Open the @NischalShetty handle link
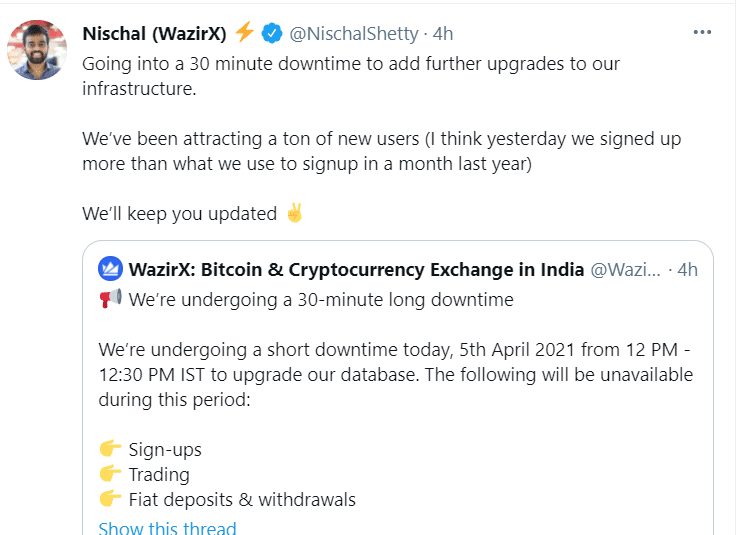 353,33
